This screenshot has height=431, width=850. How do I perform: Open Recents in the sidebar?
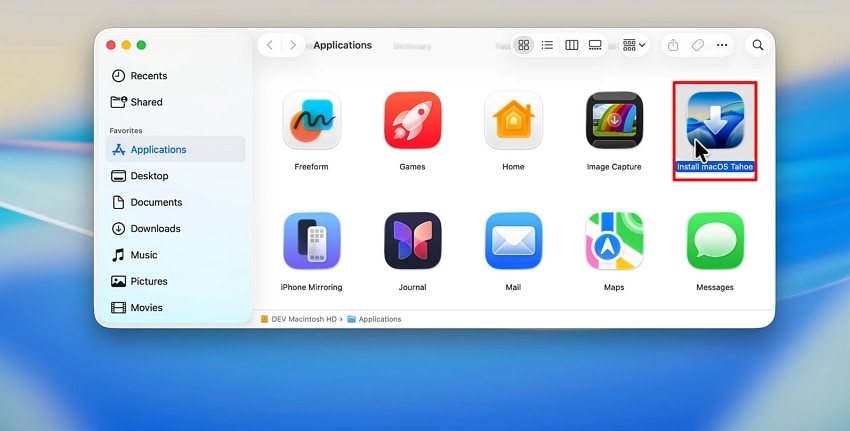pyautogui.click(x=175, y=76)
